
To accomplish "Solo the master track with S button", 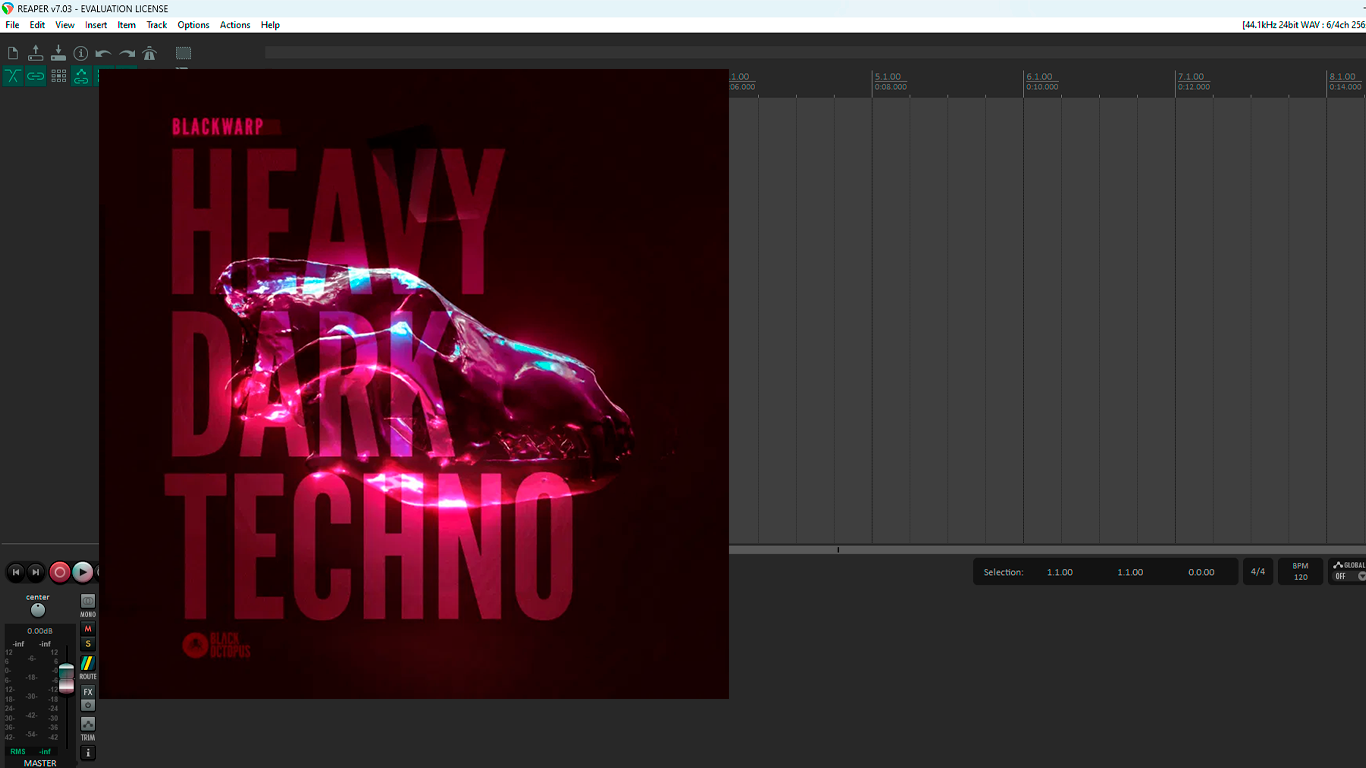I will (88, 644).
